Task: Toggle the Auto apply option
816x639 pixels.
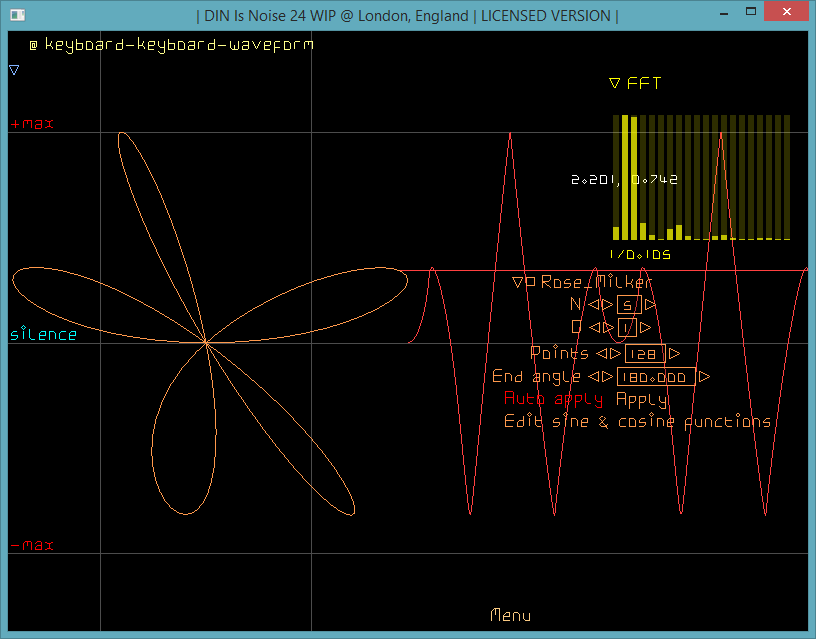Action: (553, 399)
